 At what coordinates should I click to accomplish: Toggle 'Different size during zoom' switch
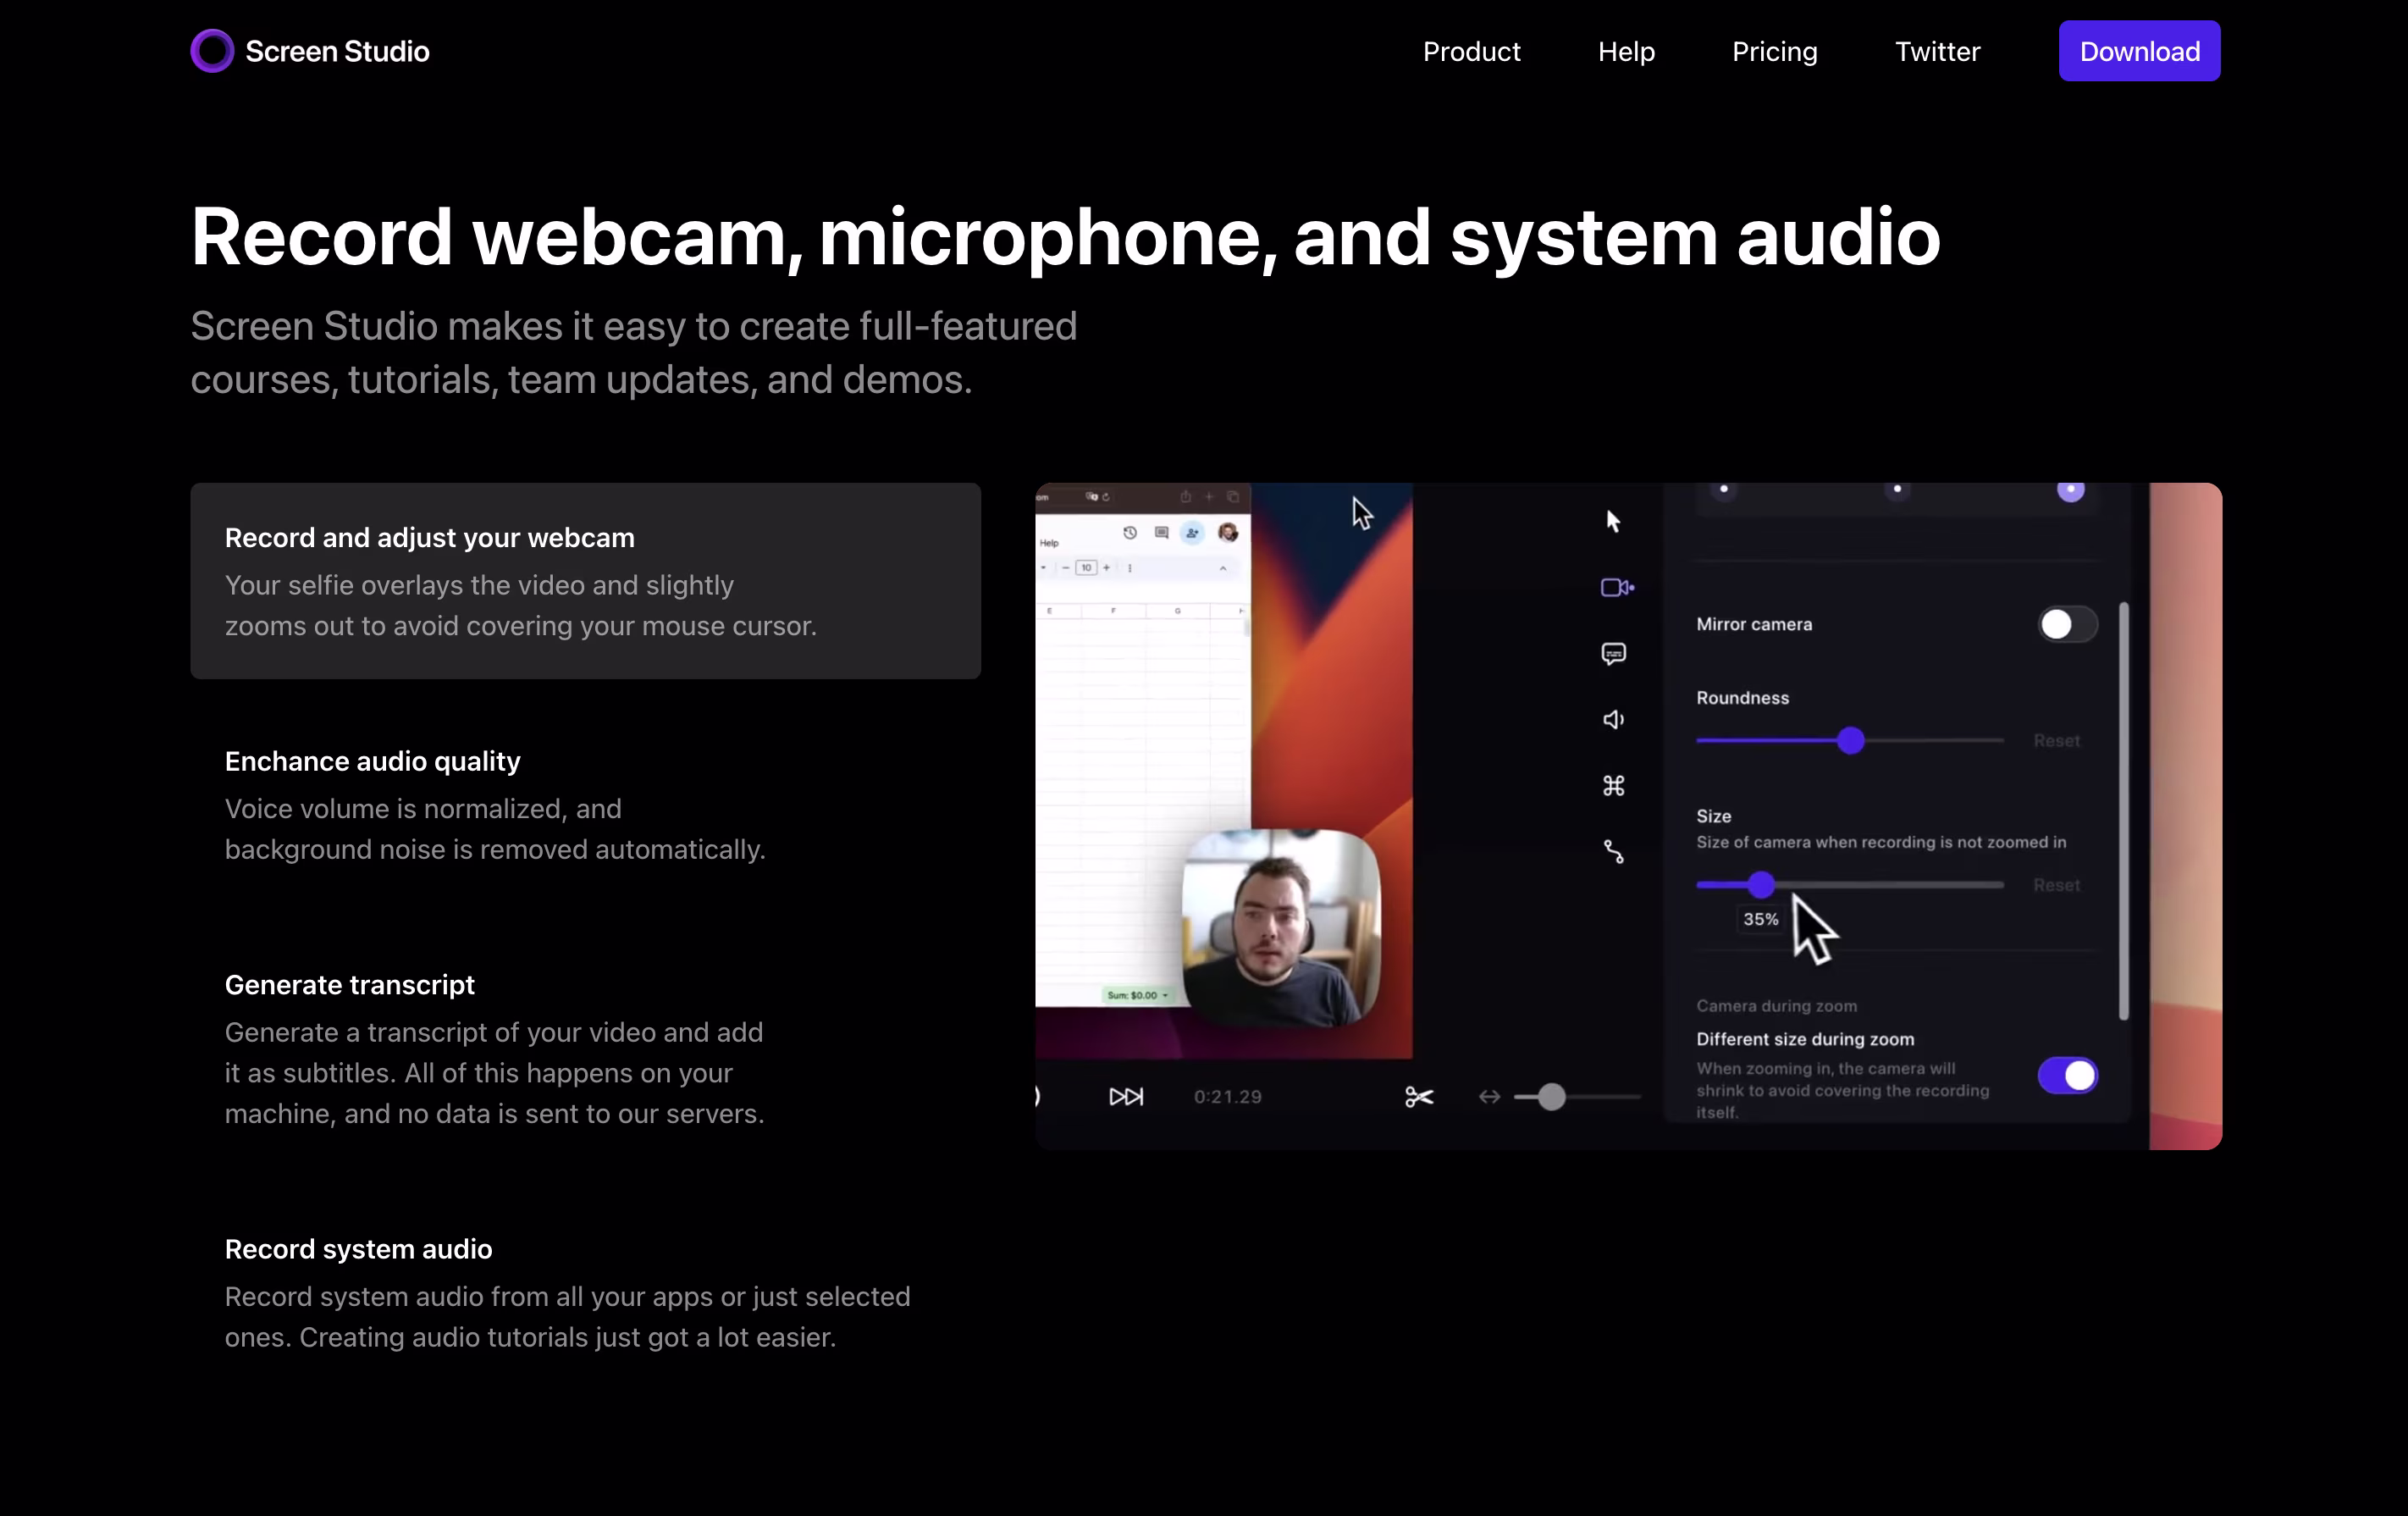click(x=2067, y=1076)
